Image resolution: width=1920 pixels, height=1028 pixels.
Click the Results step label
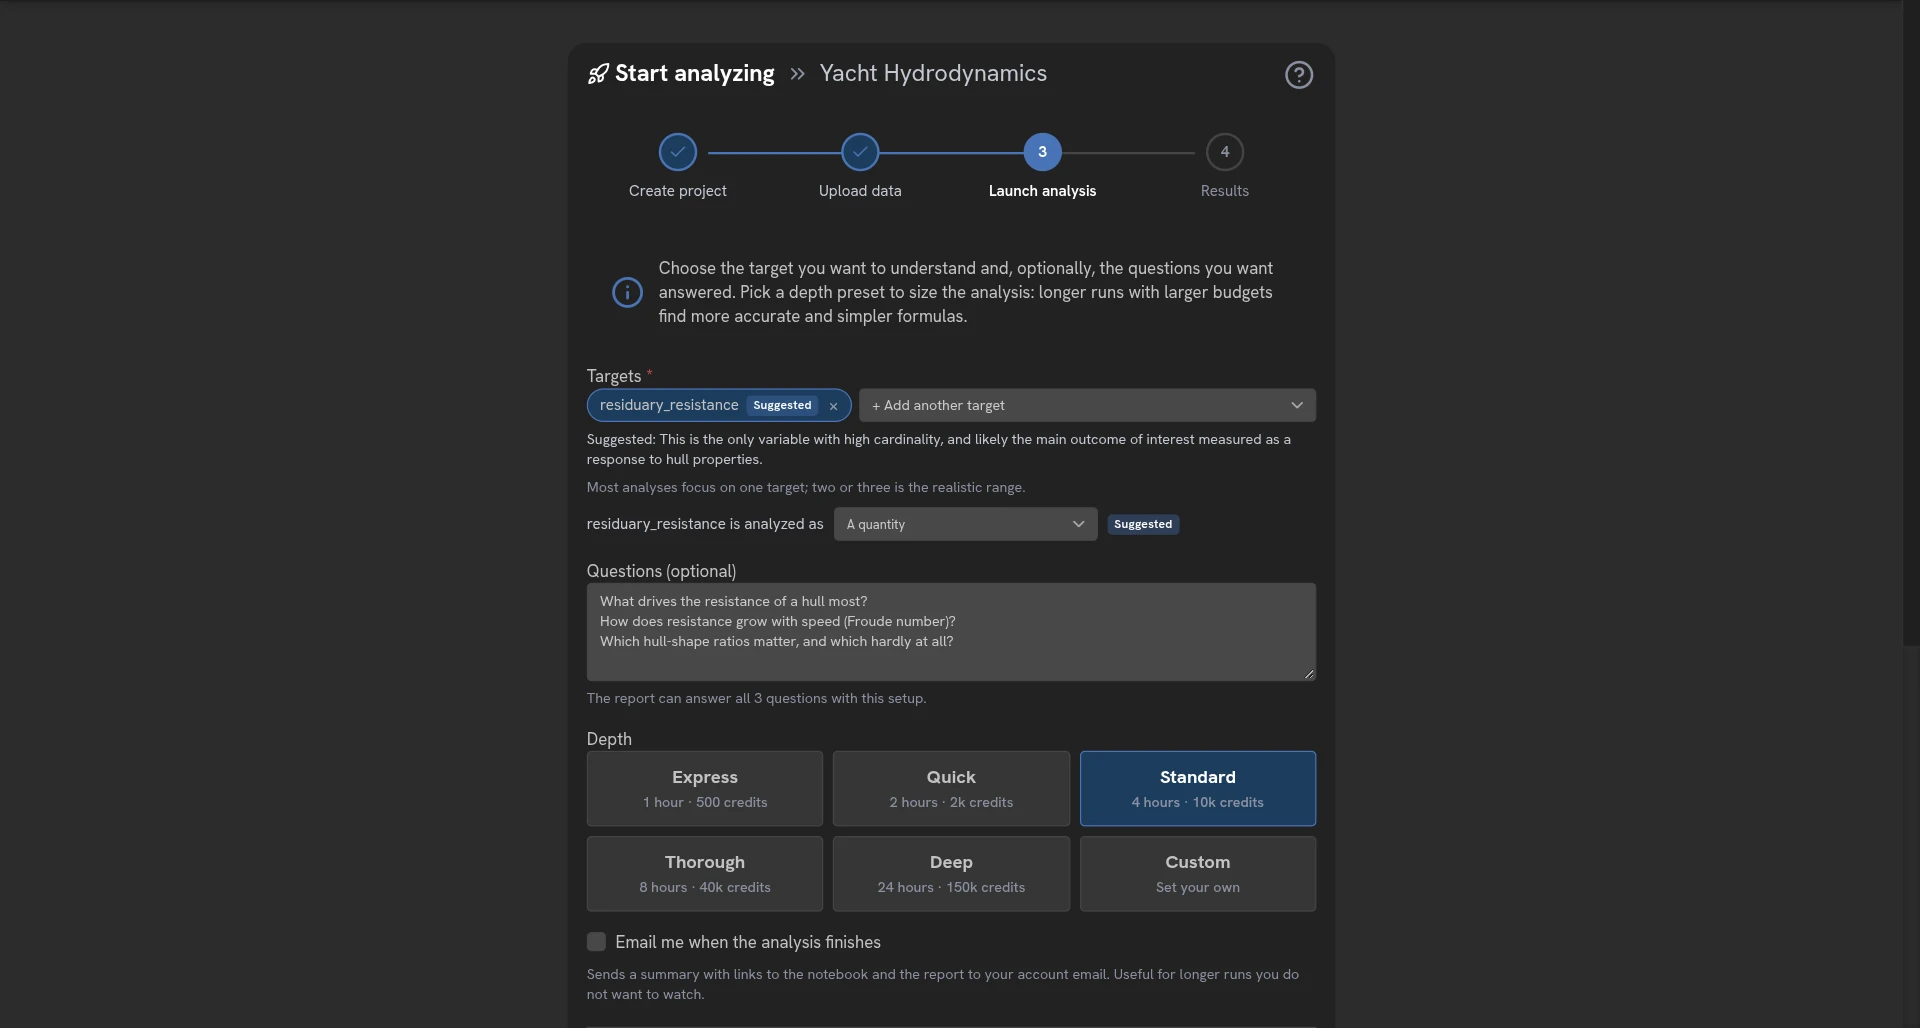(1224, 191)
